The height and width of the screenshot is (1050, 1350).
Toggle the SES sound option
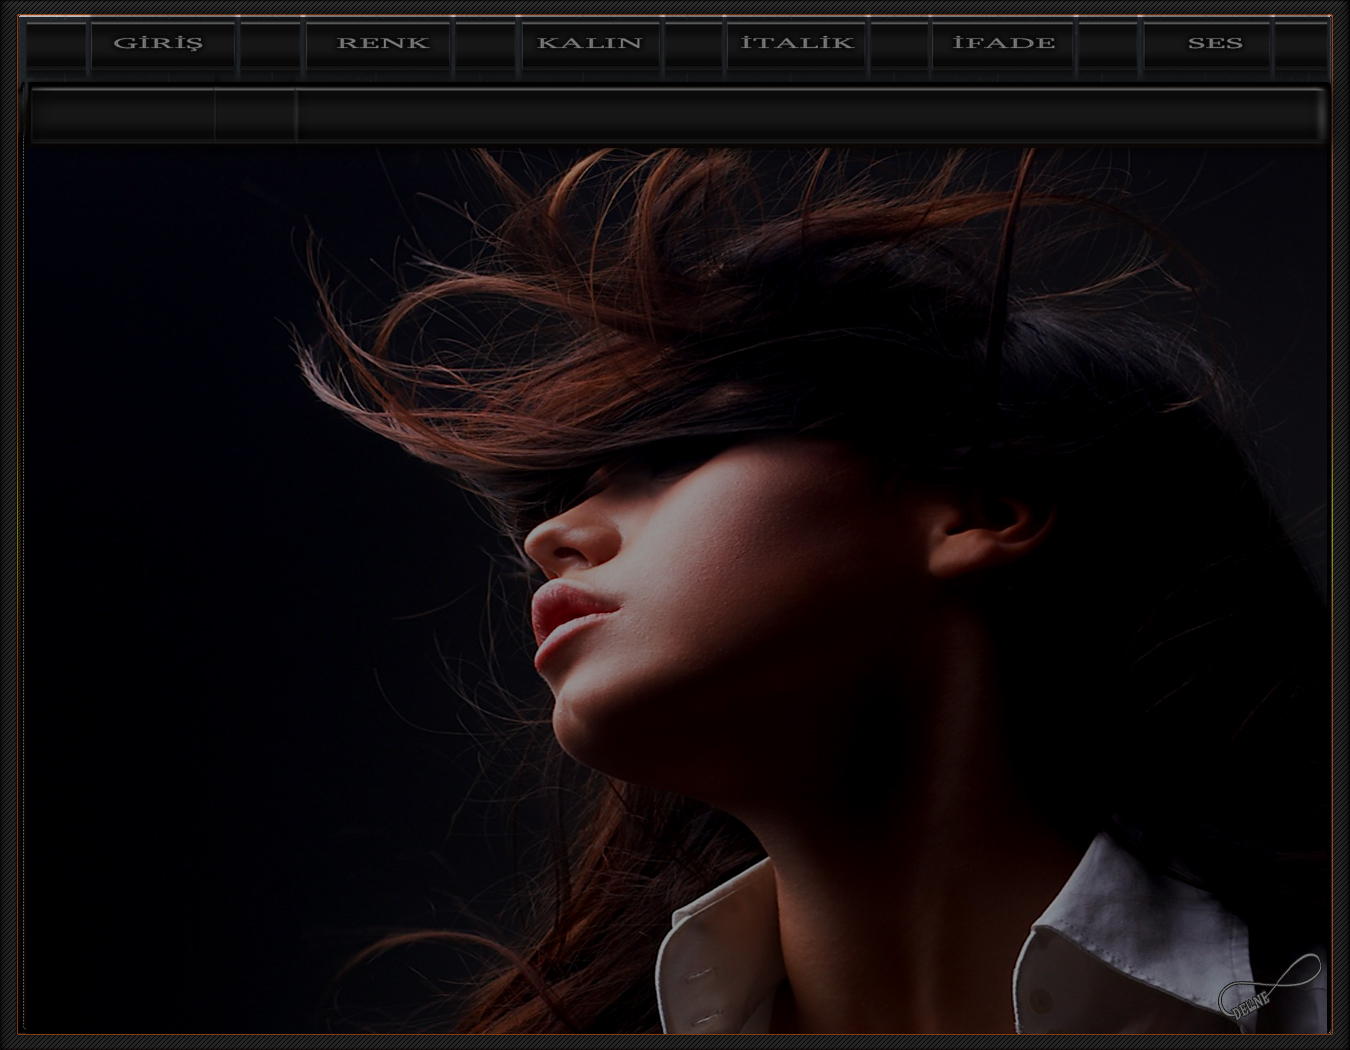tap(1213, 44)
